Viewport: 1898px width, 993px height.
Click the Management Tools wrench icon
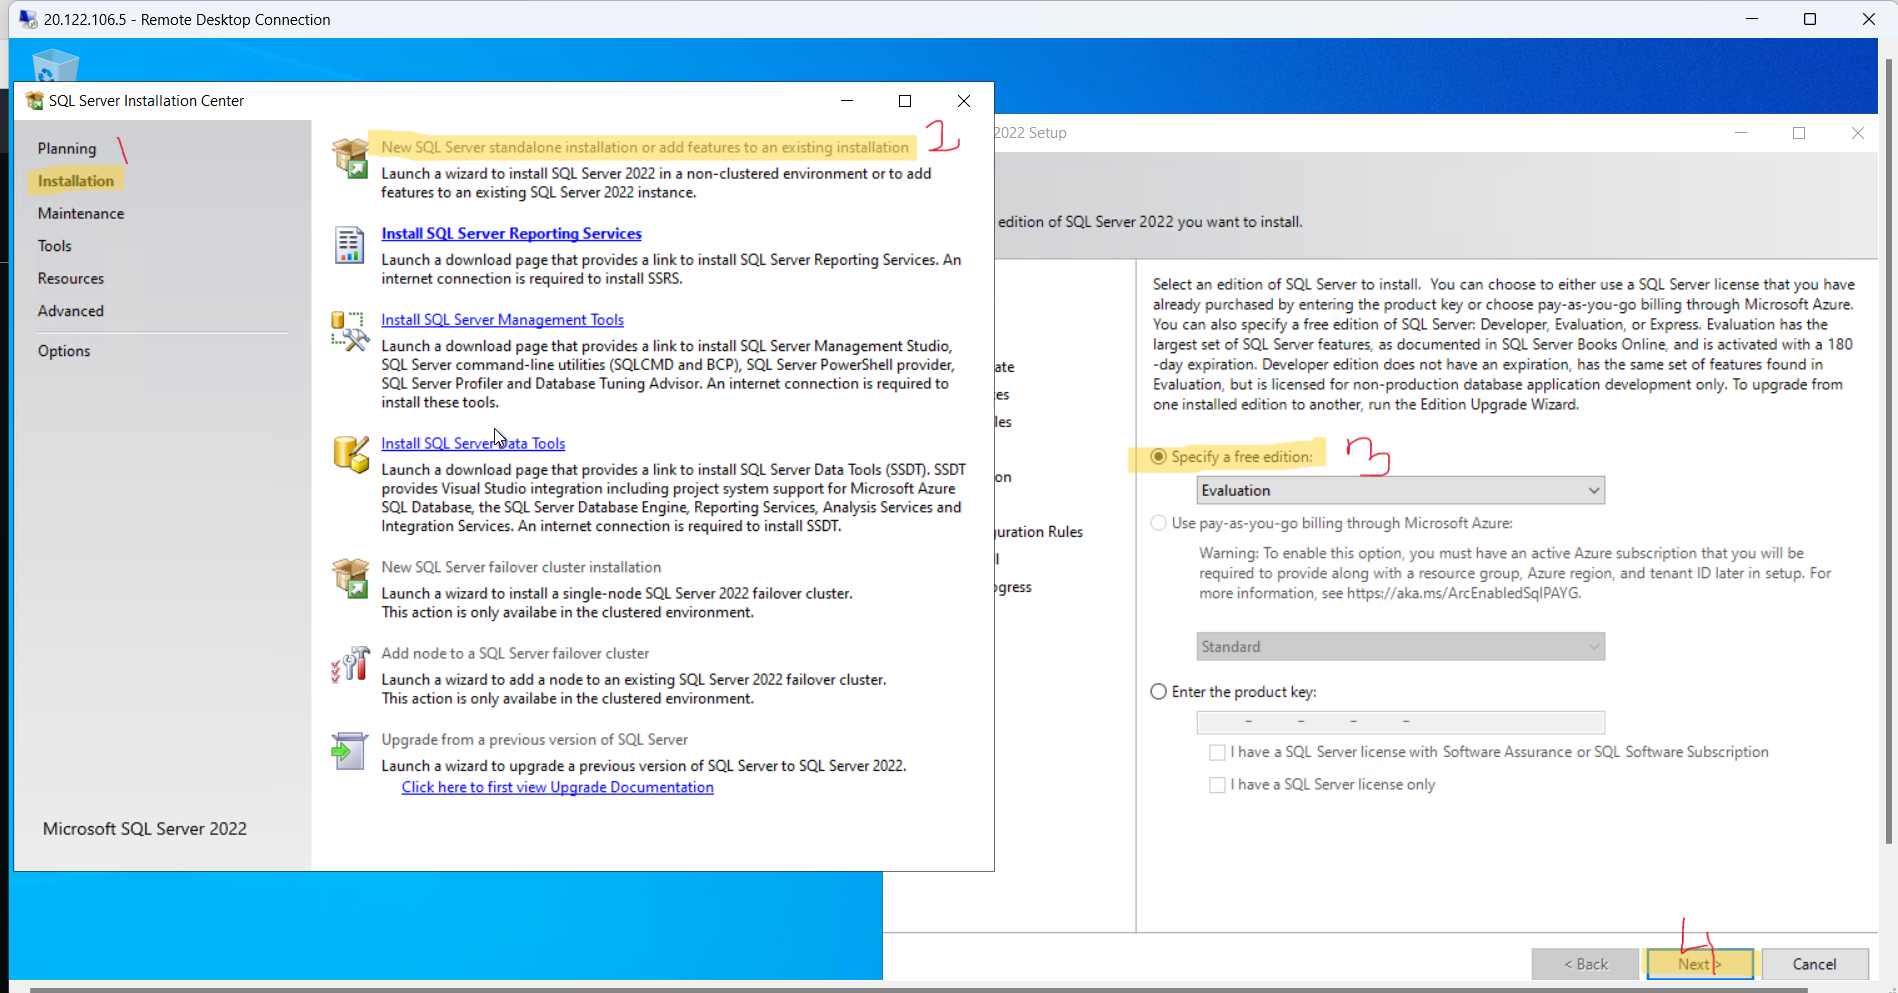350,331
